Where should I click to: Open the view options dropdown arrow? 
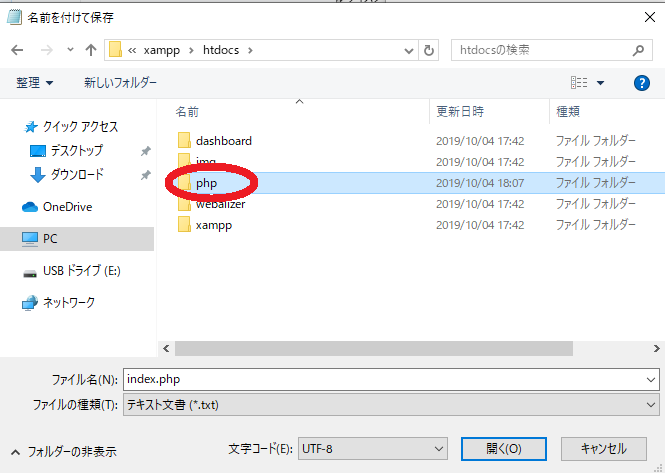tap(600, 83)
